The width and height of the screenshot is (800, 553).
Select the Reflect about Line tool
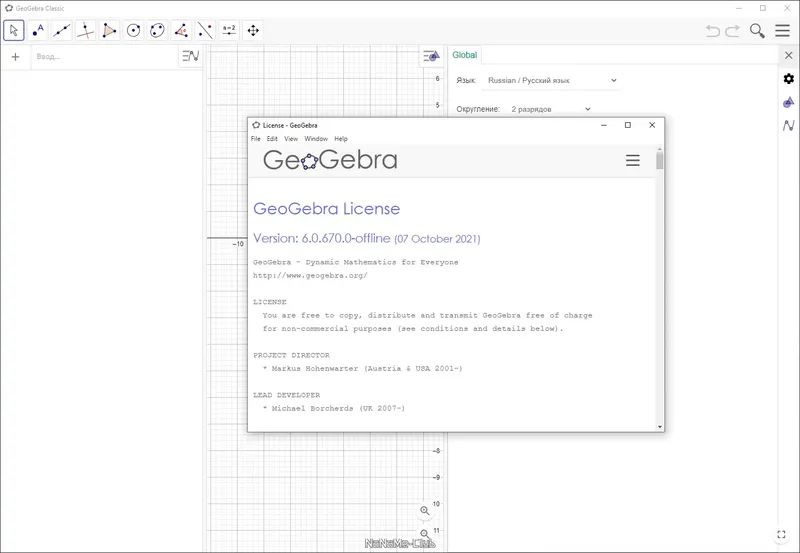(x=205, y=31)
